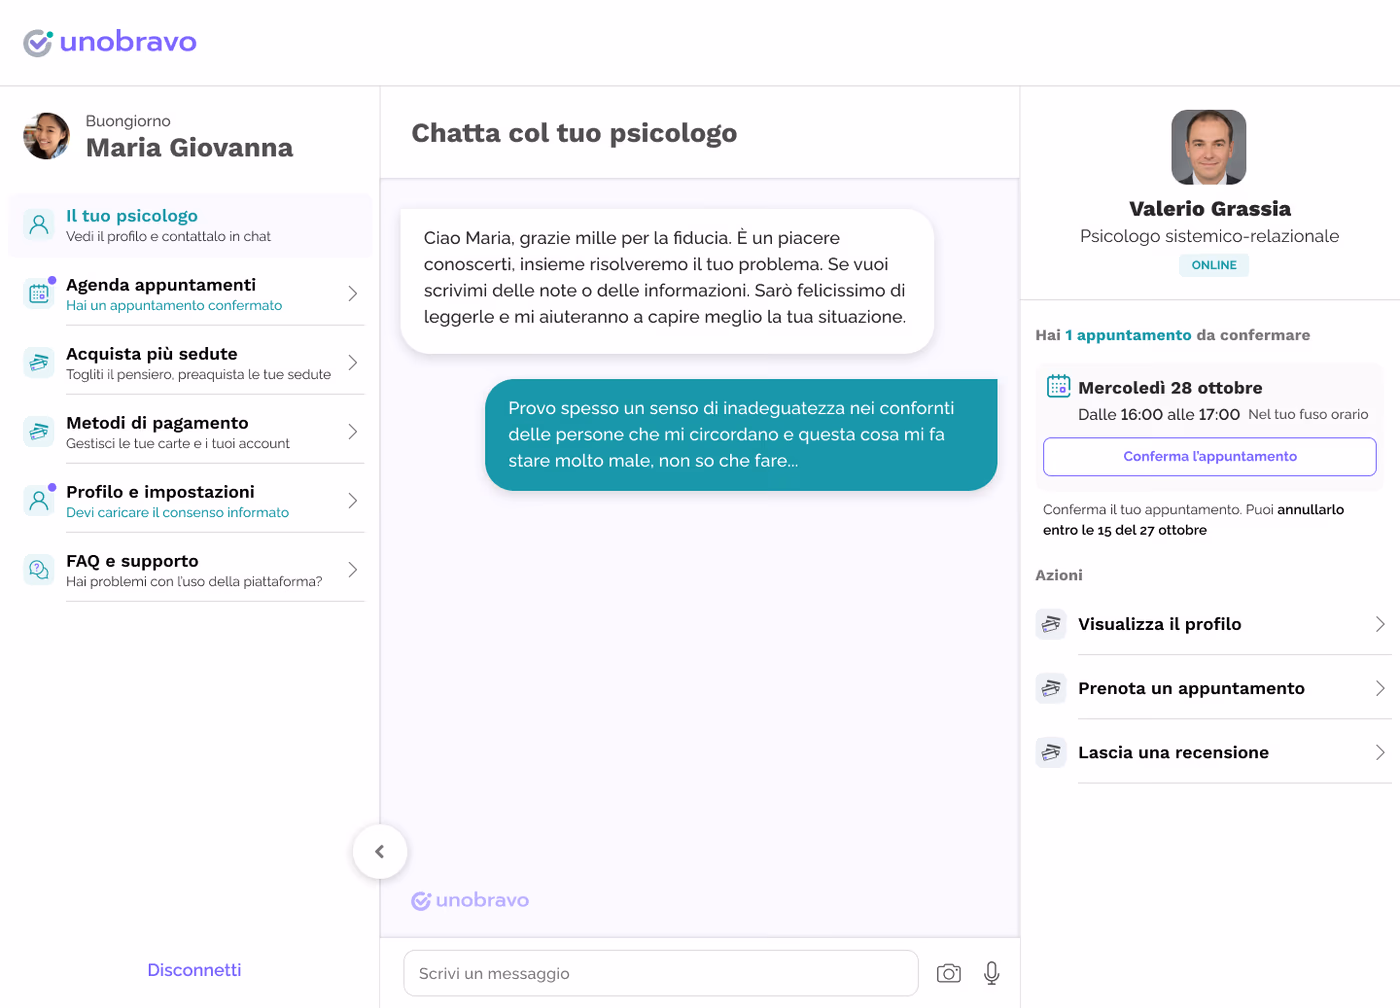
Task: Click Valerio Grassia's profile photo
Action: [x=1208, y=147]
